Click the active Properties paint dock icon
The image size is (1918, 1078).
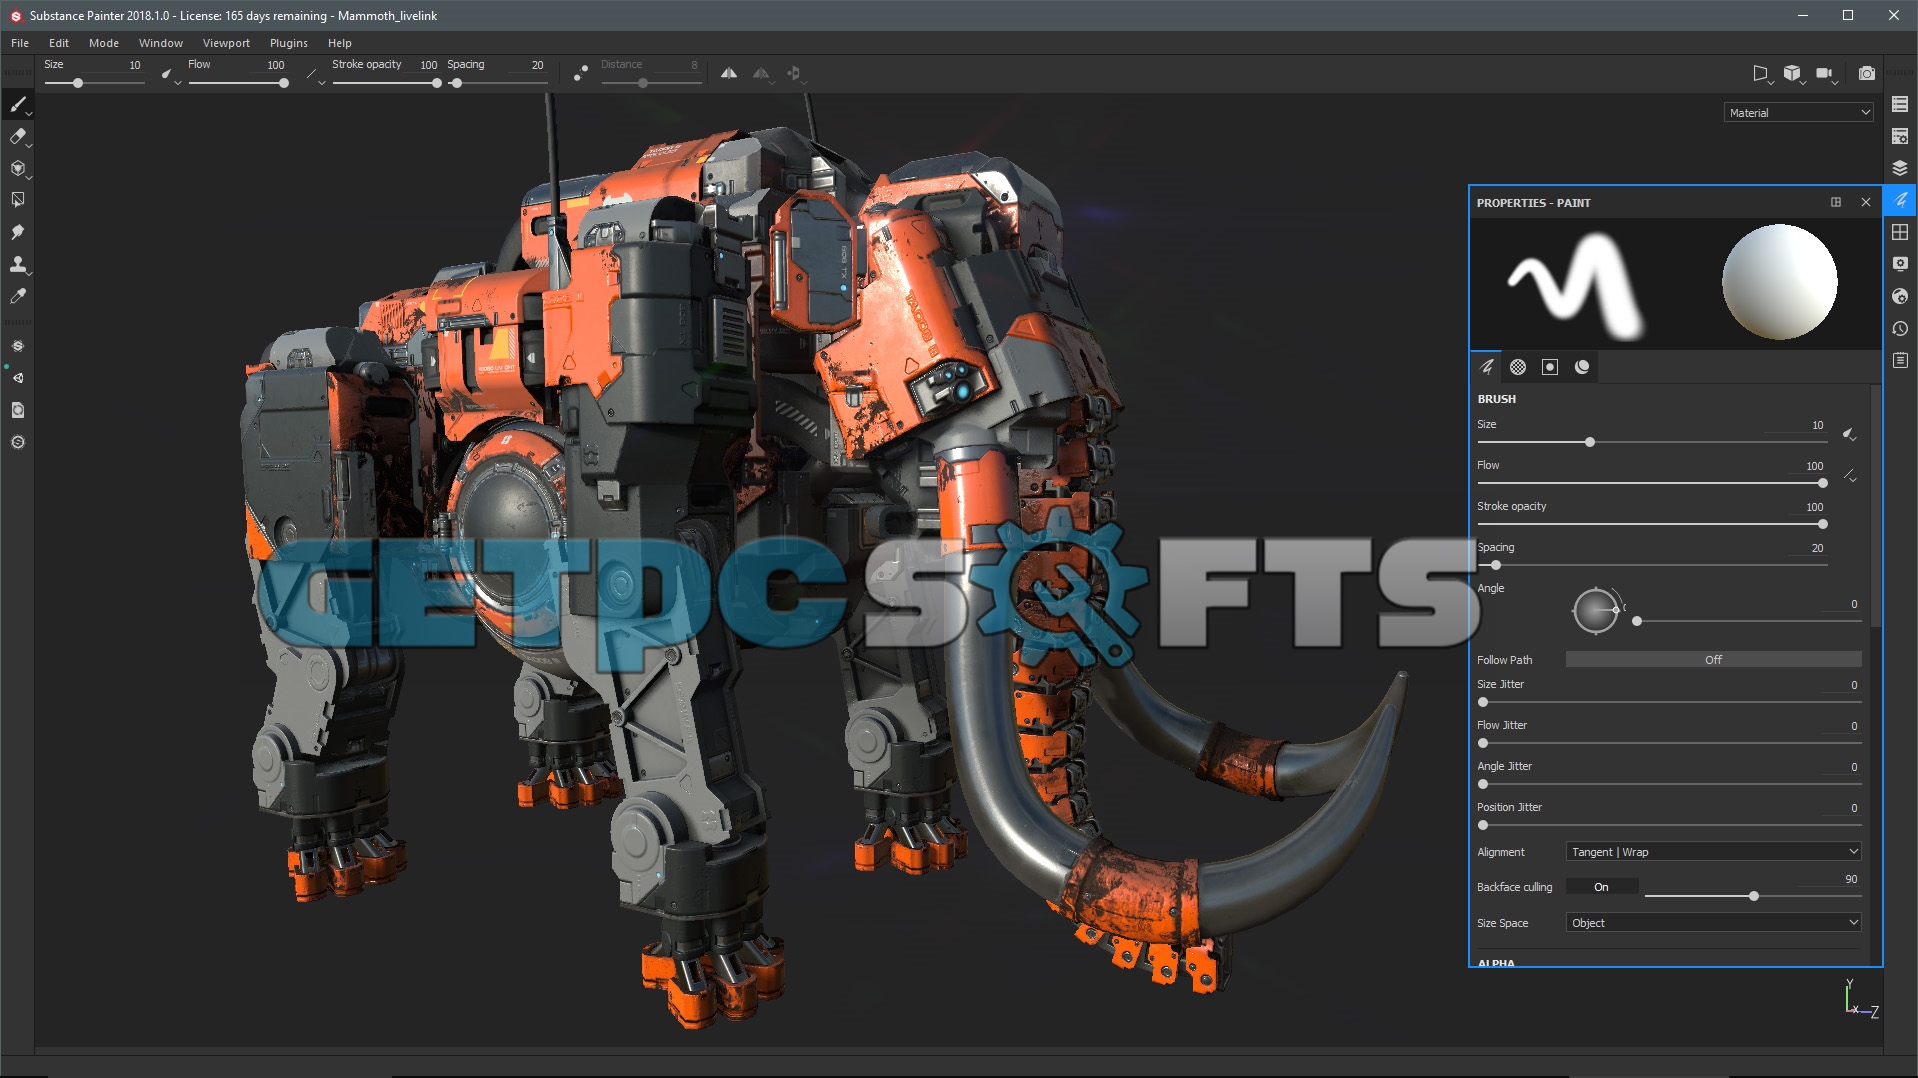[x=1900, y=200]
